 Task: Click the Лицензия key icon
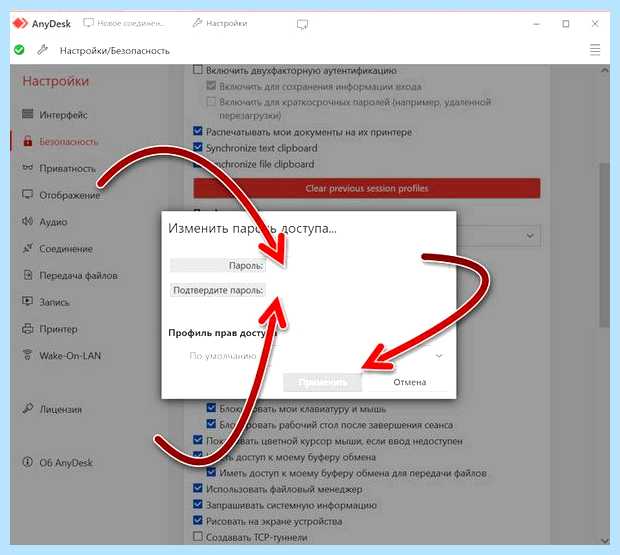(28, 408)
